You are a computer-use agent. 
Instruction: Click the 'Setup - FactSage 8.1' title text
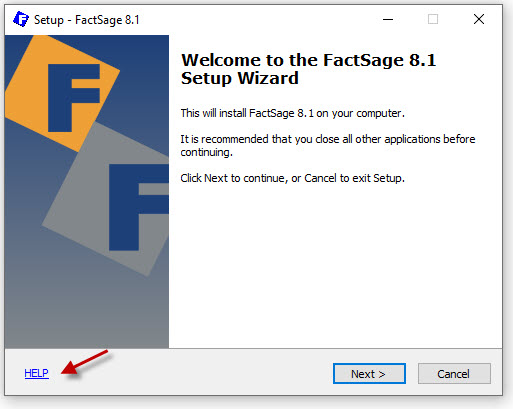[x=87, y=20]
